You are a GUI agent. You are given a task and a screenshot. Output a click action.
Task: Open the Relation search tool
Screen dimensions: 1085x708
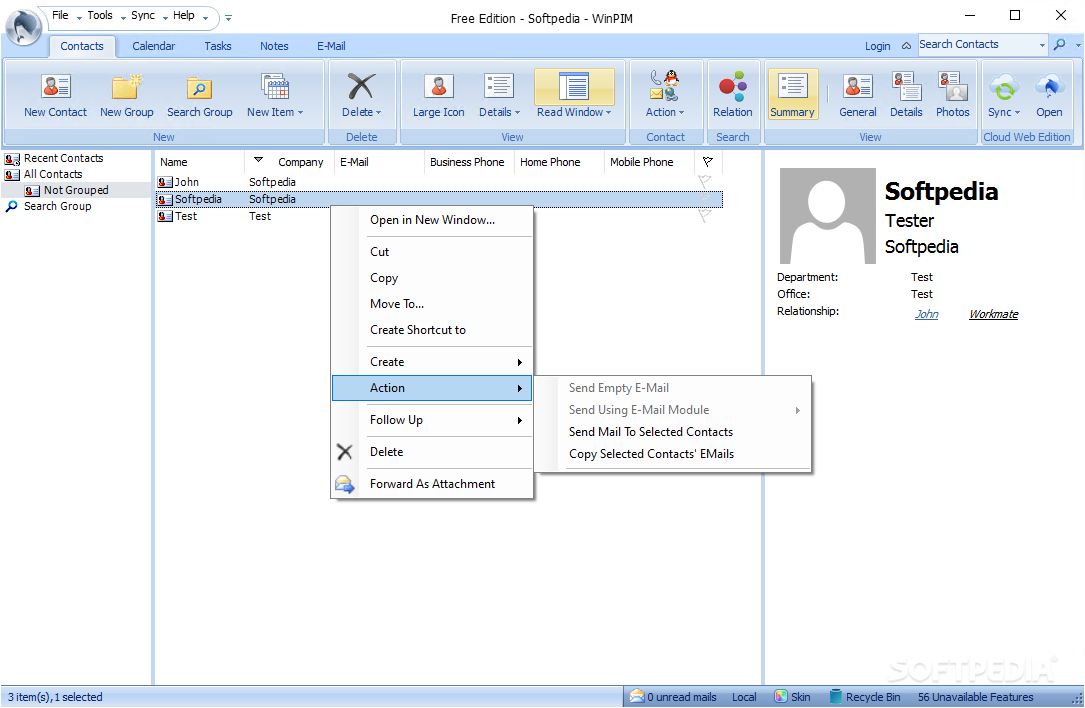tap(732, 96)
